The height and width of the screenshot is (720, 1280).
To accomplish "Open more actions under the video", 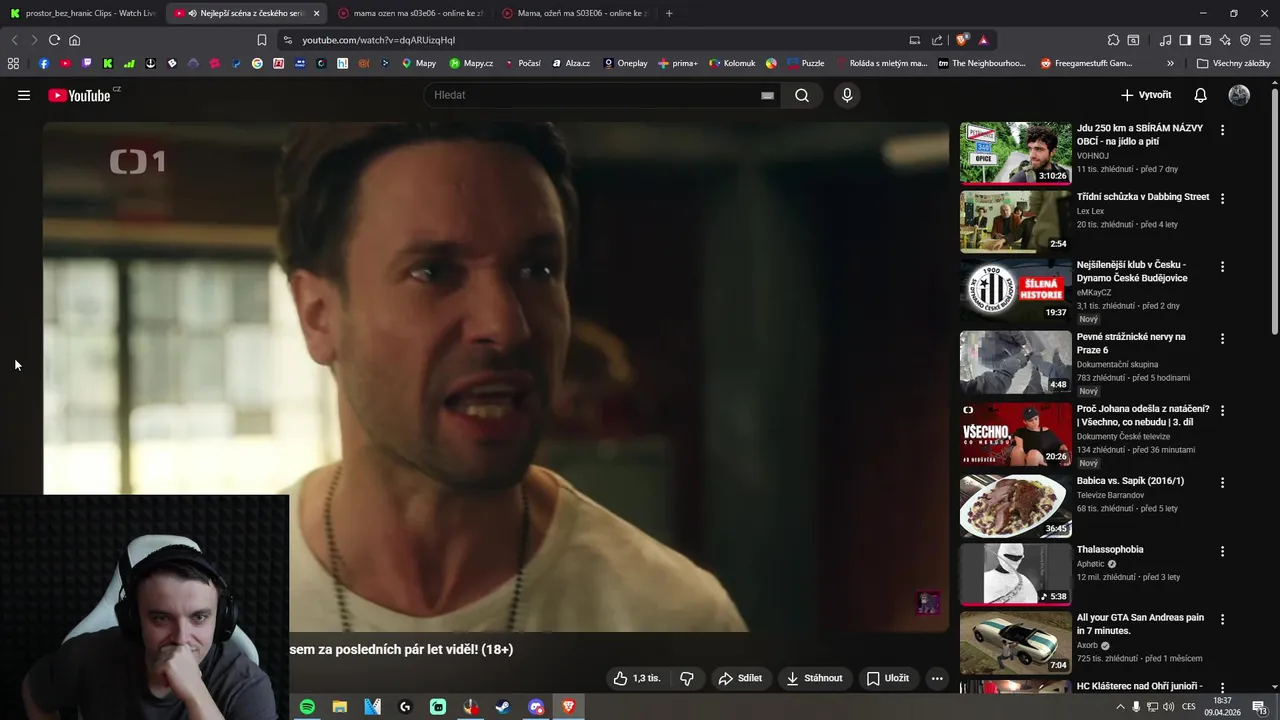I will pos(937,678).
